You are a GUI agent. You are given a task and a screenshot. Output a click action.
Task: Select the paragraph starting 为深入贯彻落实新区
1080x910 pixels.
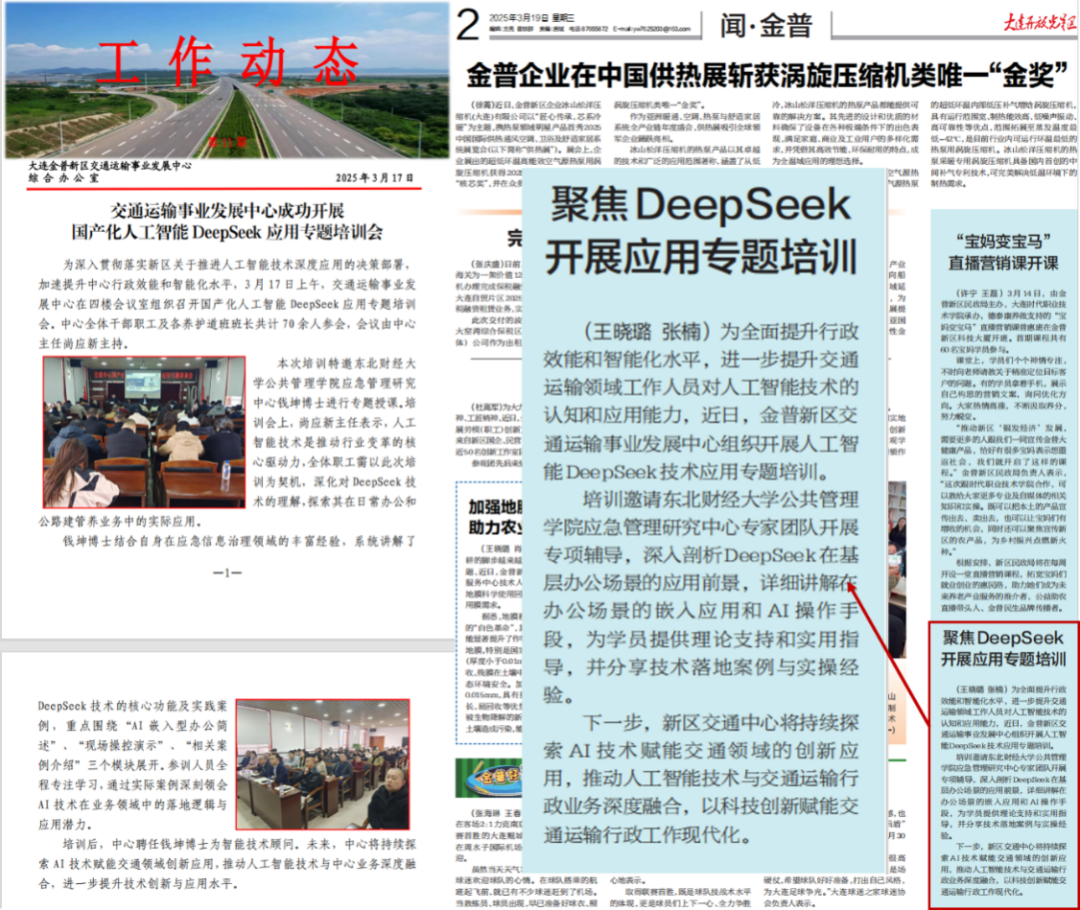[227, 304]
